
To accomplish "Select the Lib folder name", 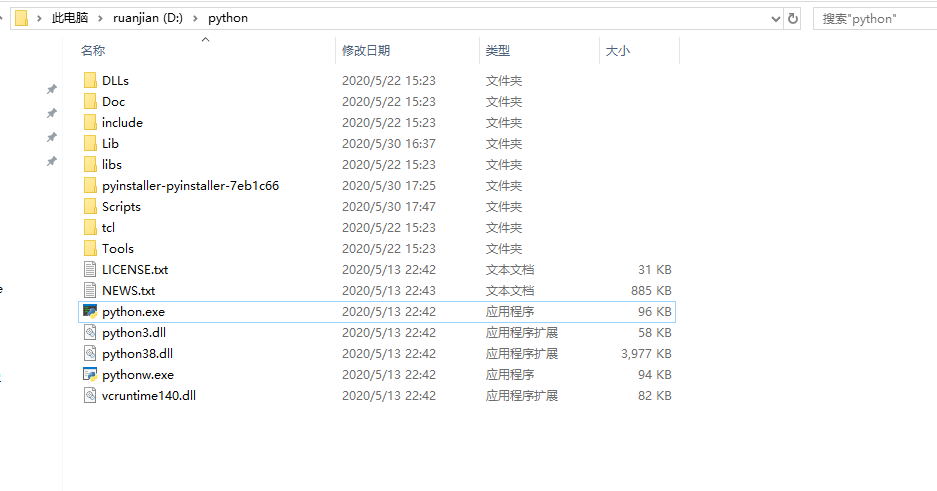I will point(111,143).
